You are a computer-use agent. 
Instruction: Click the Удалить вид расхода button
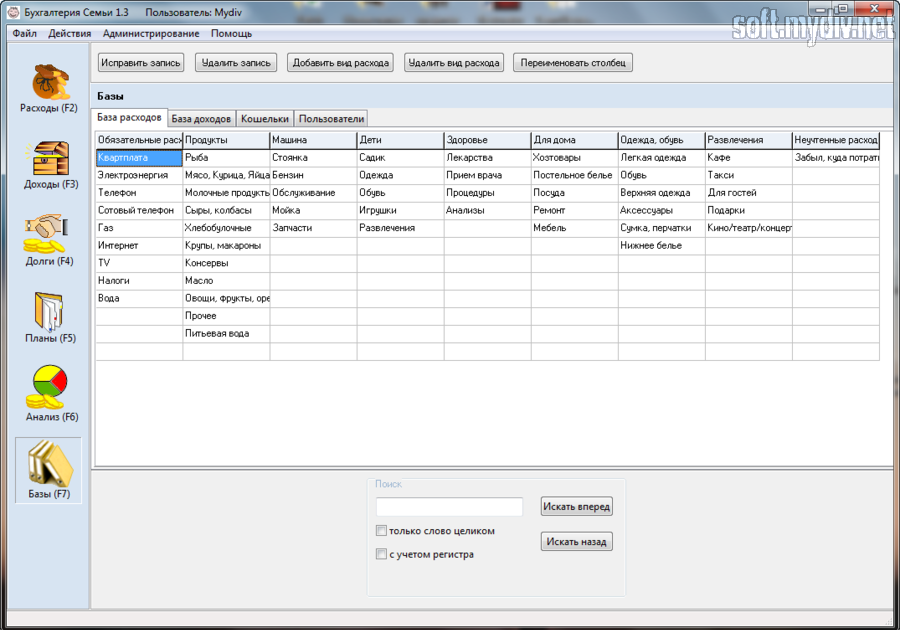[453, 63]
